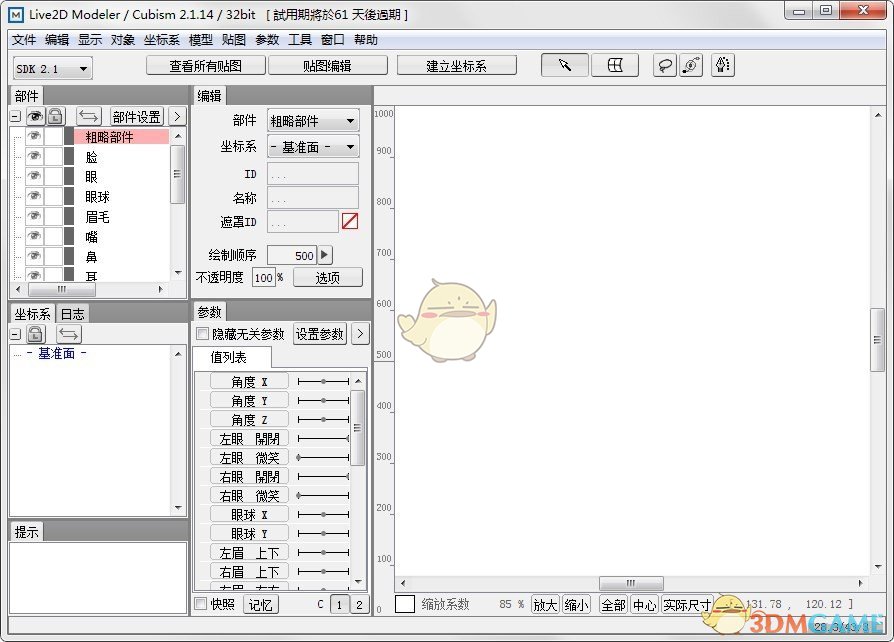Screen dimensions: 894x642
Task: Activate the lasso selection tool
Action: point(665,65)
